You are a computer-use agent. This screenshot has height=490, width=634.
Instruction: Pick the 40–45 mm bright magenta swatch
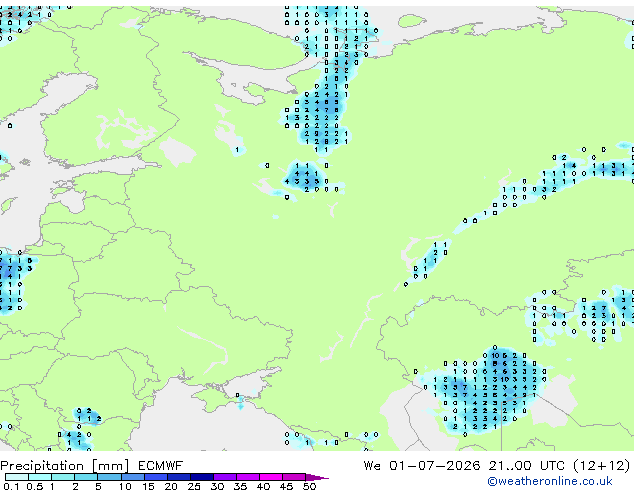pos(271,477)
